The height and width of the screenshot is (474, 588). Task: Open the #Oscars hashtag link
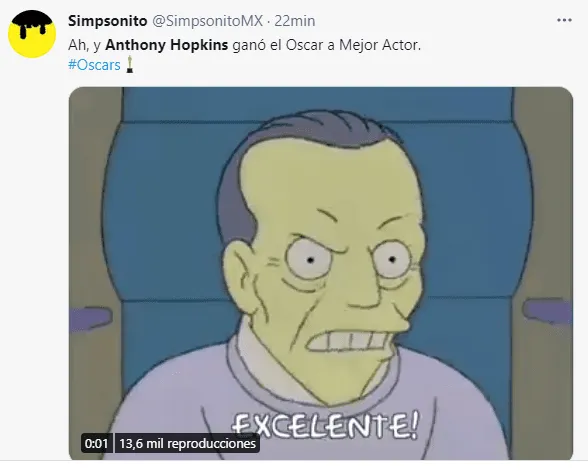pos(94,65)
